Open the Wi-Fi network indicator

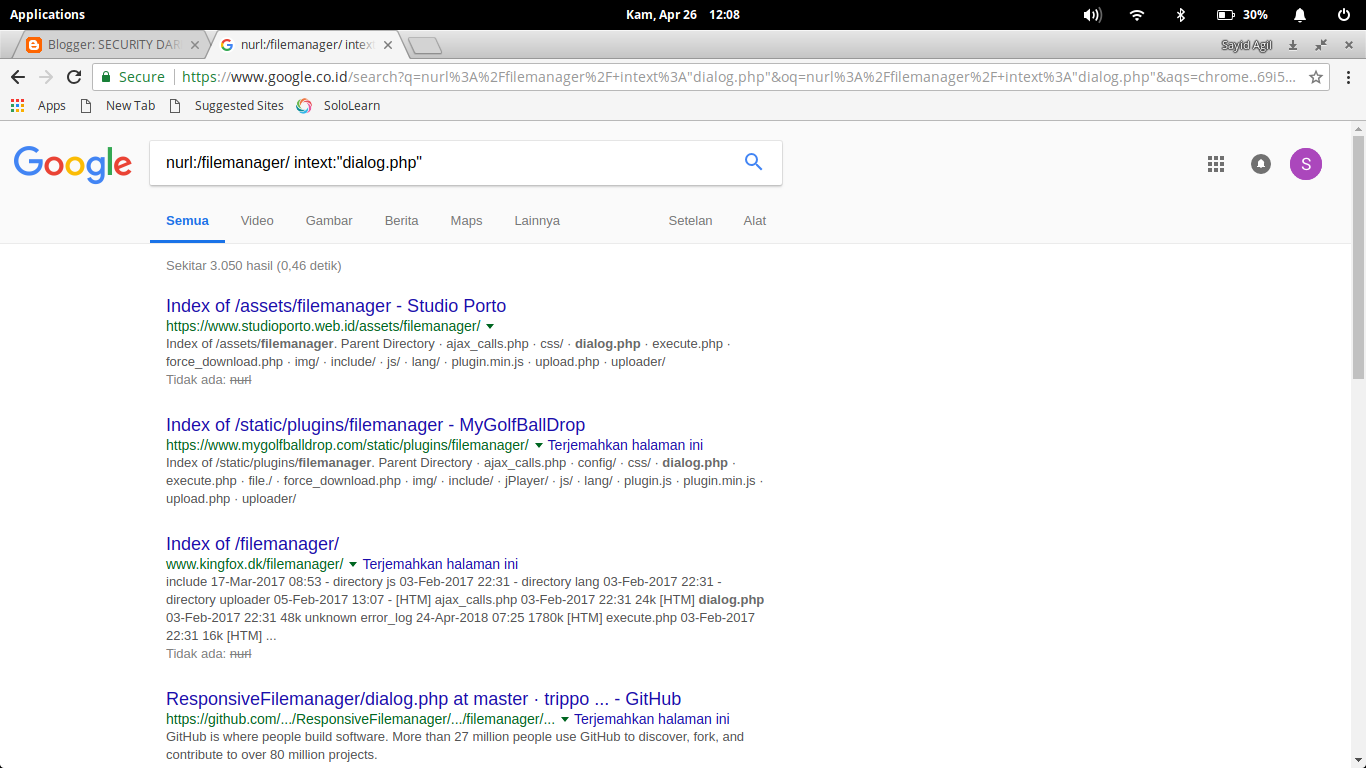pyautogui.click(x=1136, y=14)
